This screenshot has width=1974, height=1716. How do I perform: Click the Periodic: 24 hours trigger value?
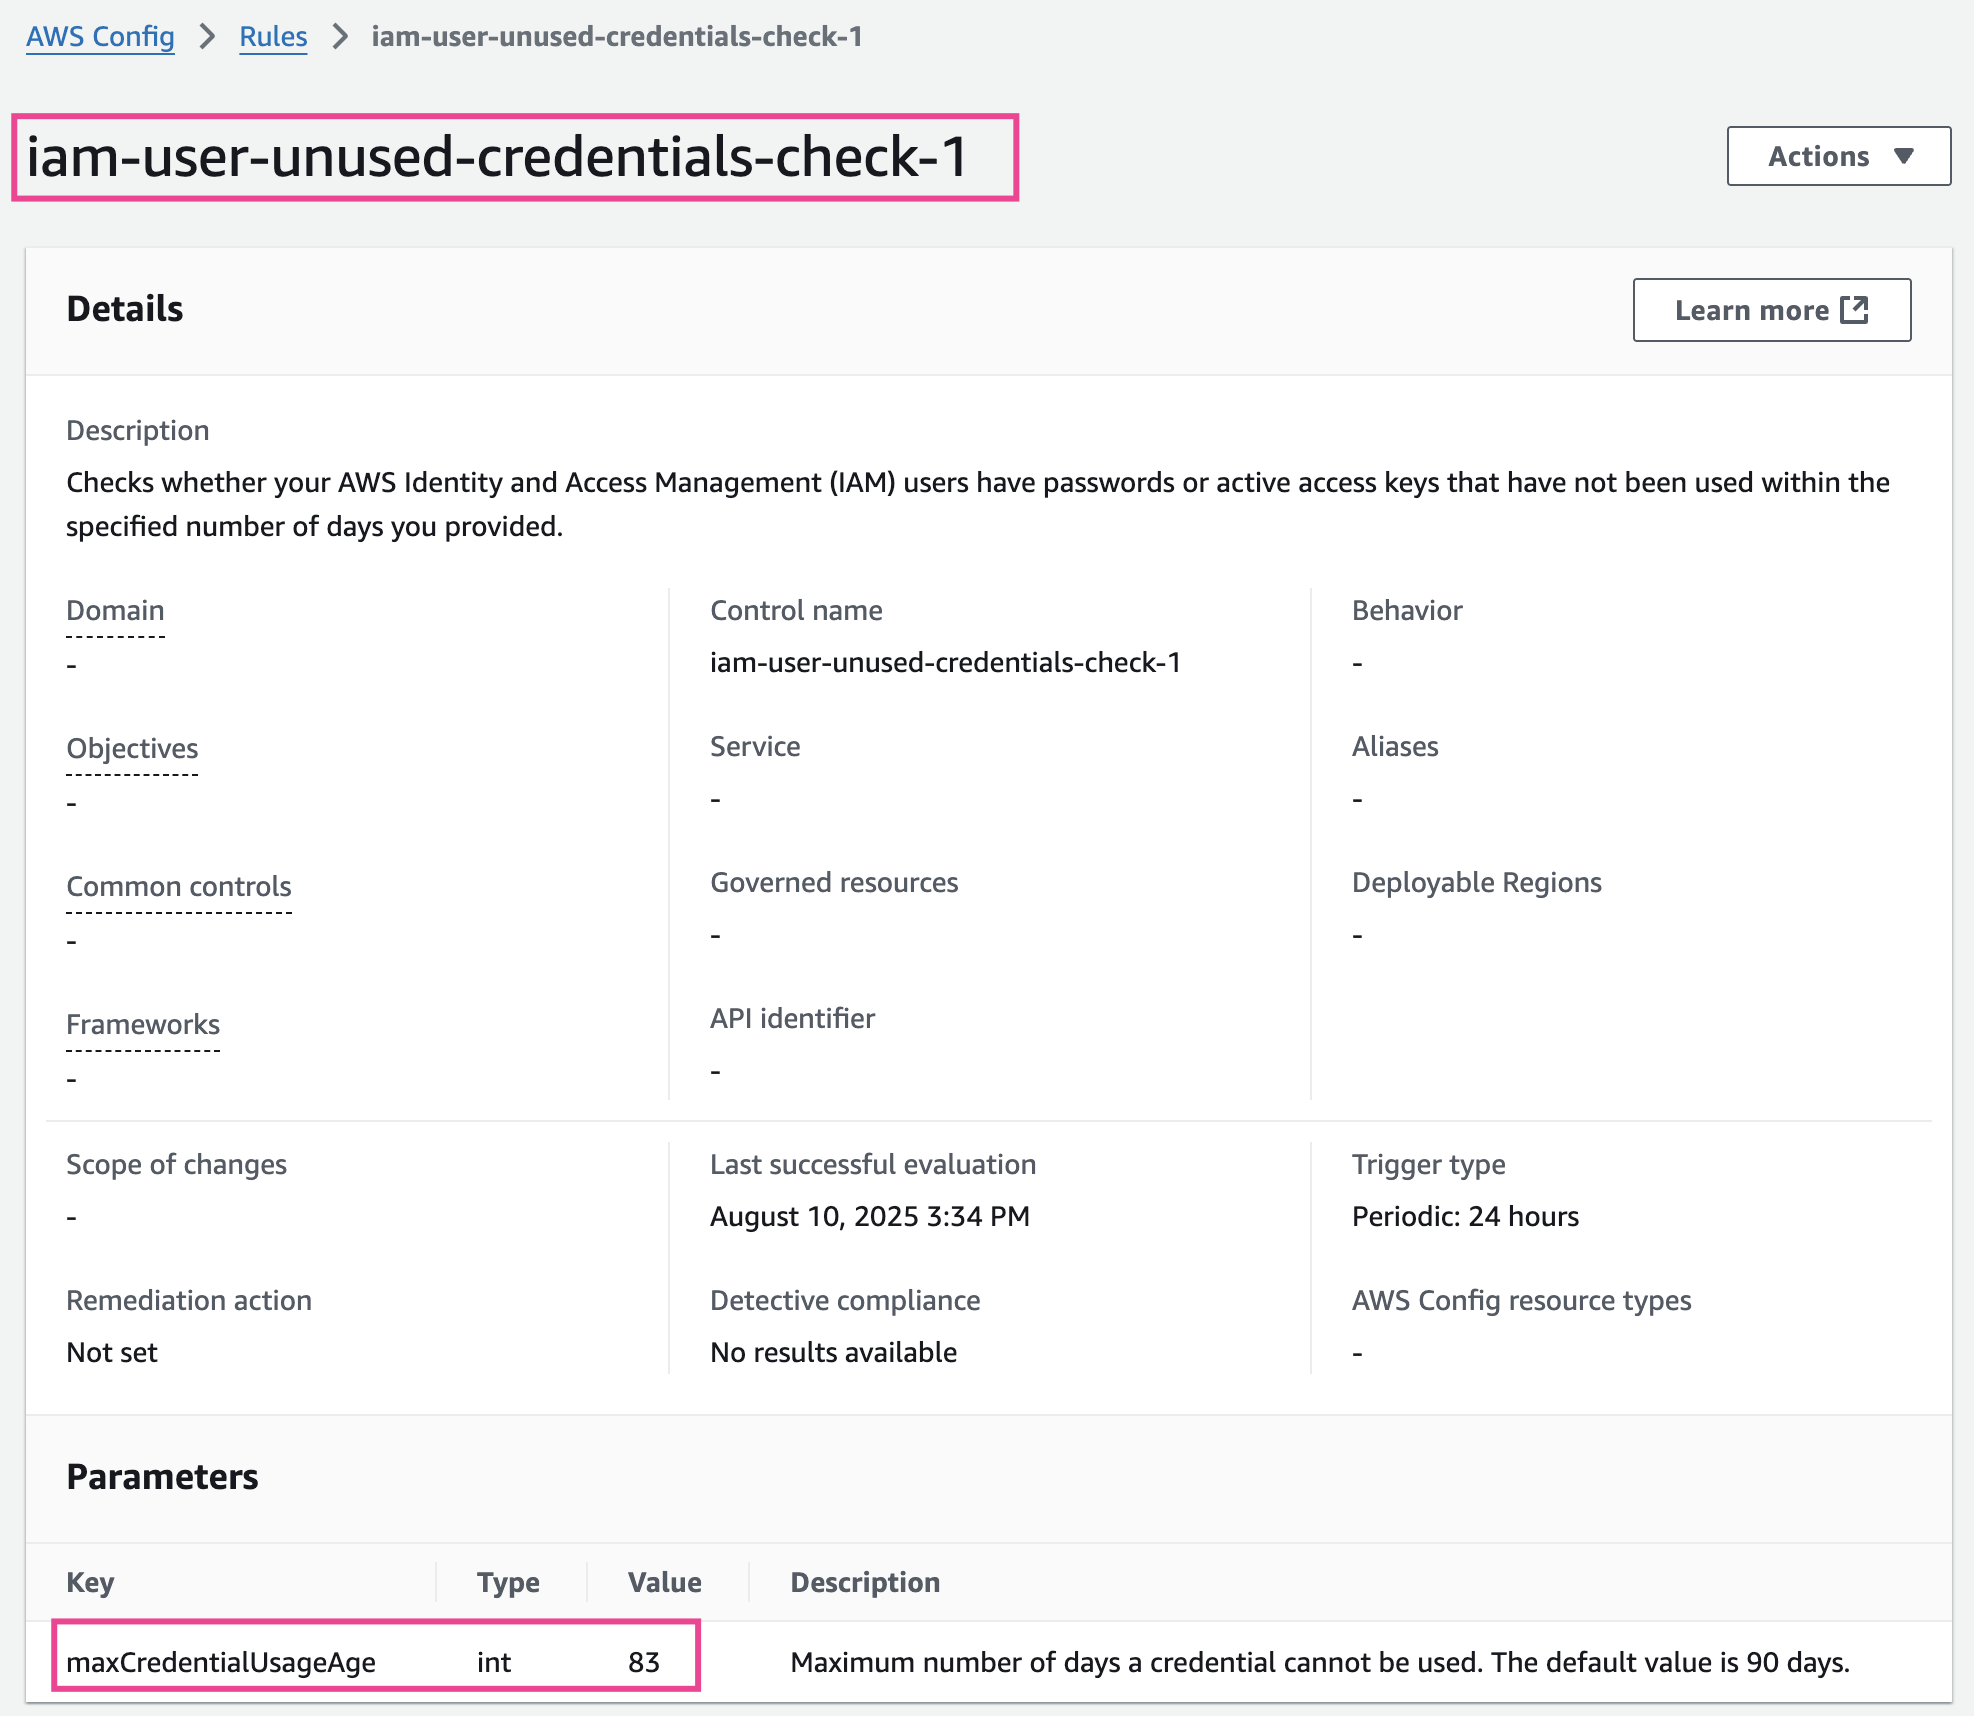1465,1217
